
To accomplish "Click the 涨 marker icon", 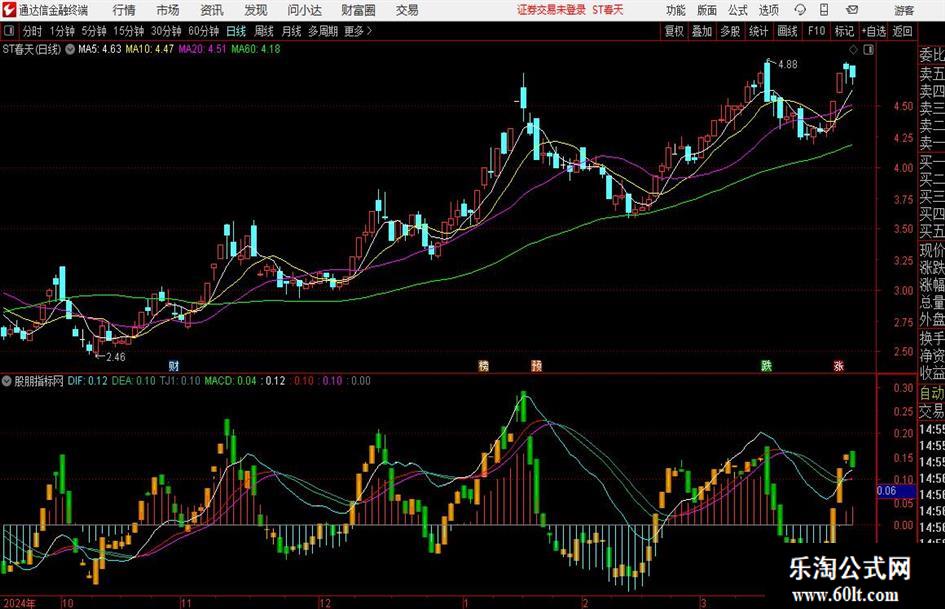I will tap(838, 365).
